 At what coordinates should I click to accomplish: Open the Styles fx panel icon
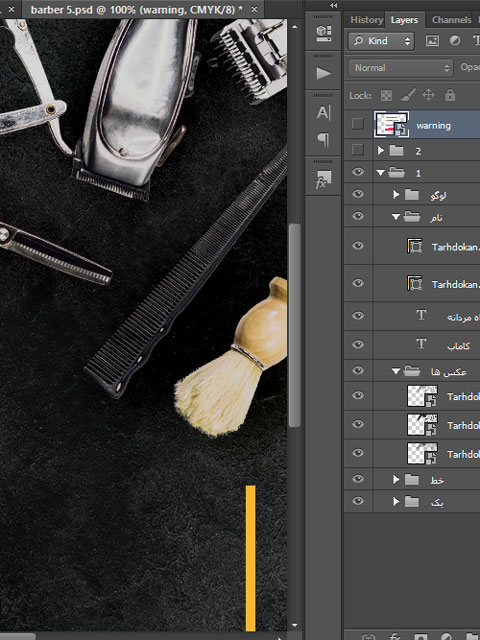click(323, 179)
